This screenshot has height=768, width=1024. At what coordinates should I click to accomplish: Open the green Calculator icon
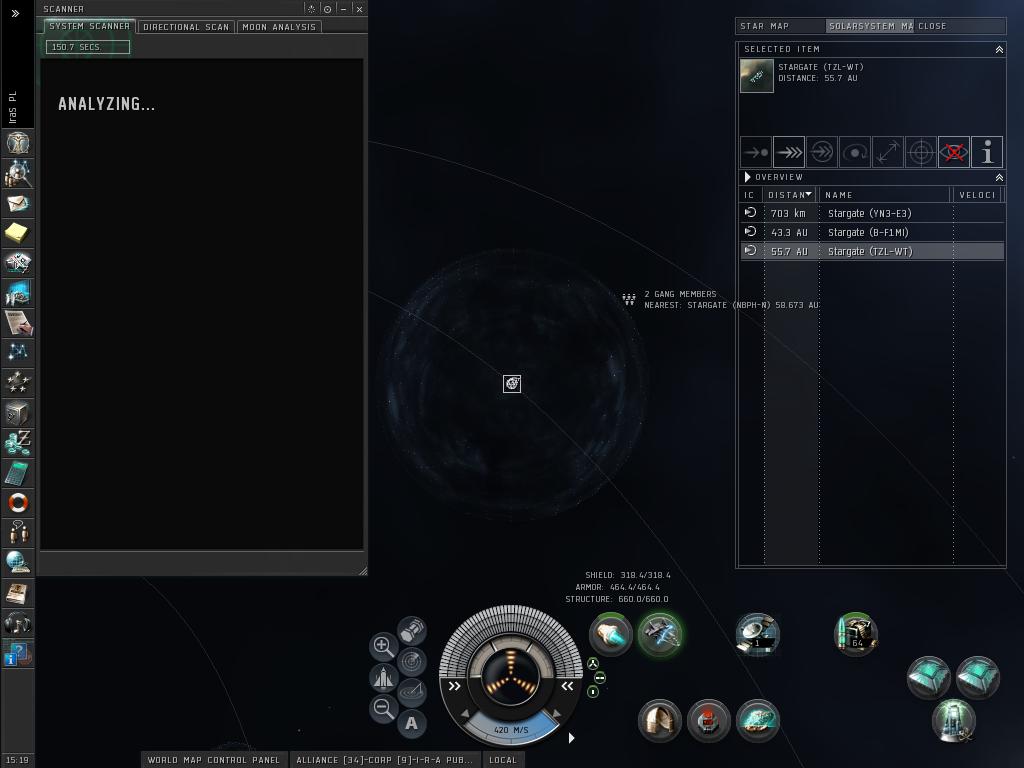tap(18, 473)
